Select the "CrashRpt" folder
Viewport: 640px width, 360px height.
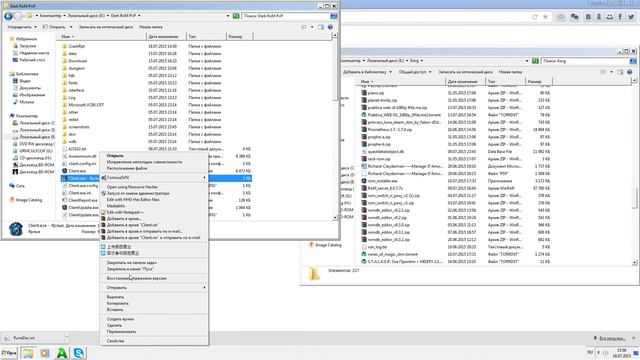(x=77, y=46)
